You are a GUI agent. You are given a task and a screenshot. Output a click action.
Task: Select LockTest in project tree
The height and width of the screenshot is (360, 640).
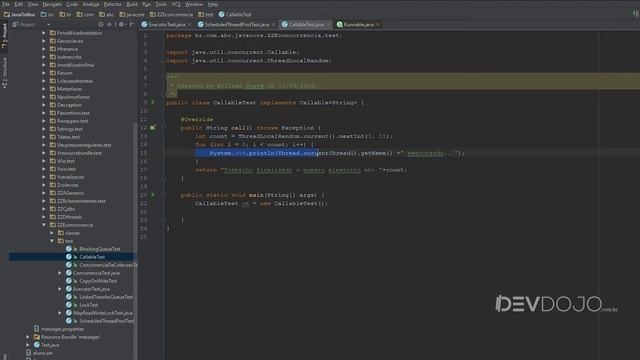89,305
